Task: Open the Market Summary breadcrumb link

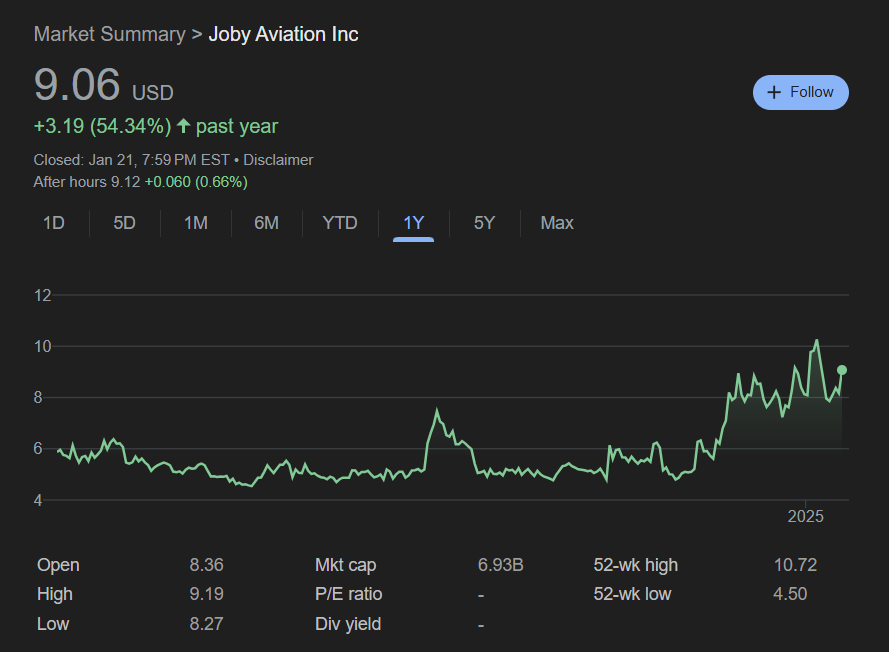Action: [109, 34]
